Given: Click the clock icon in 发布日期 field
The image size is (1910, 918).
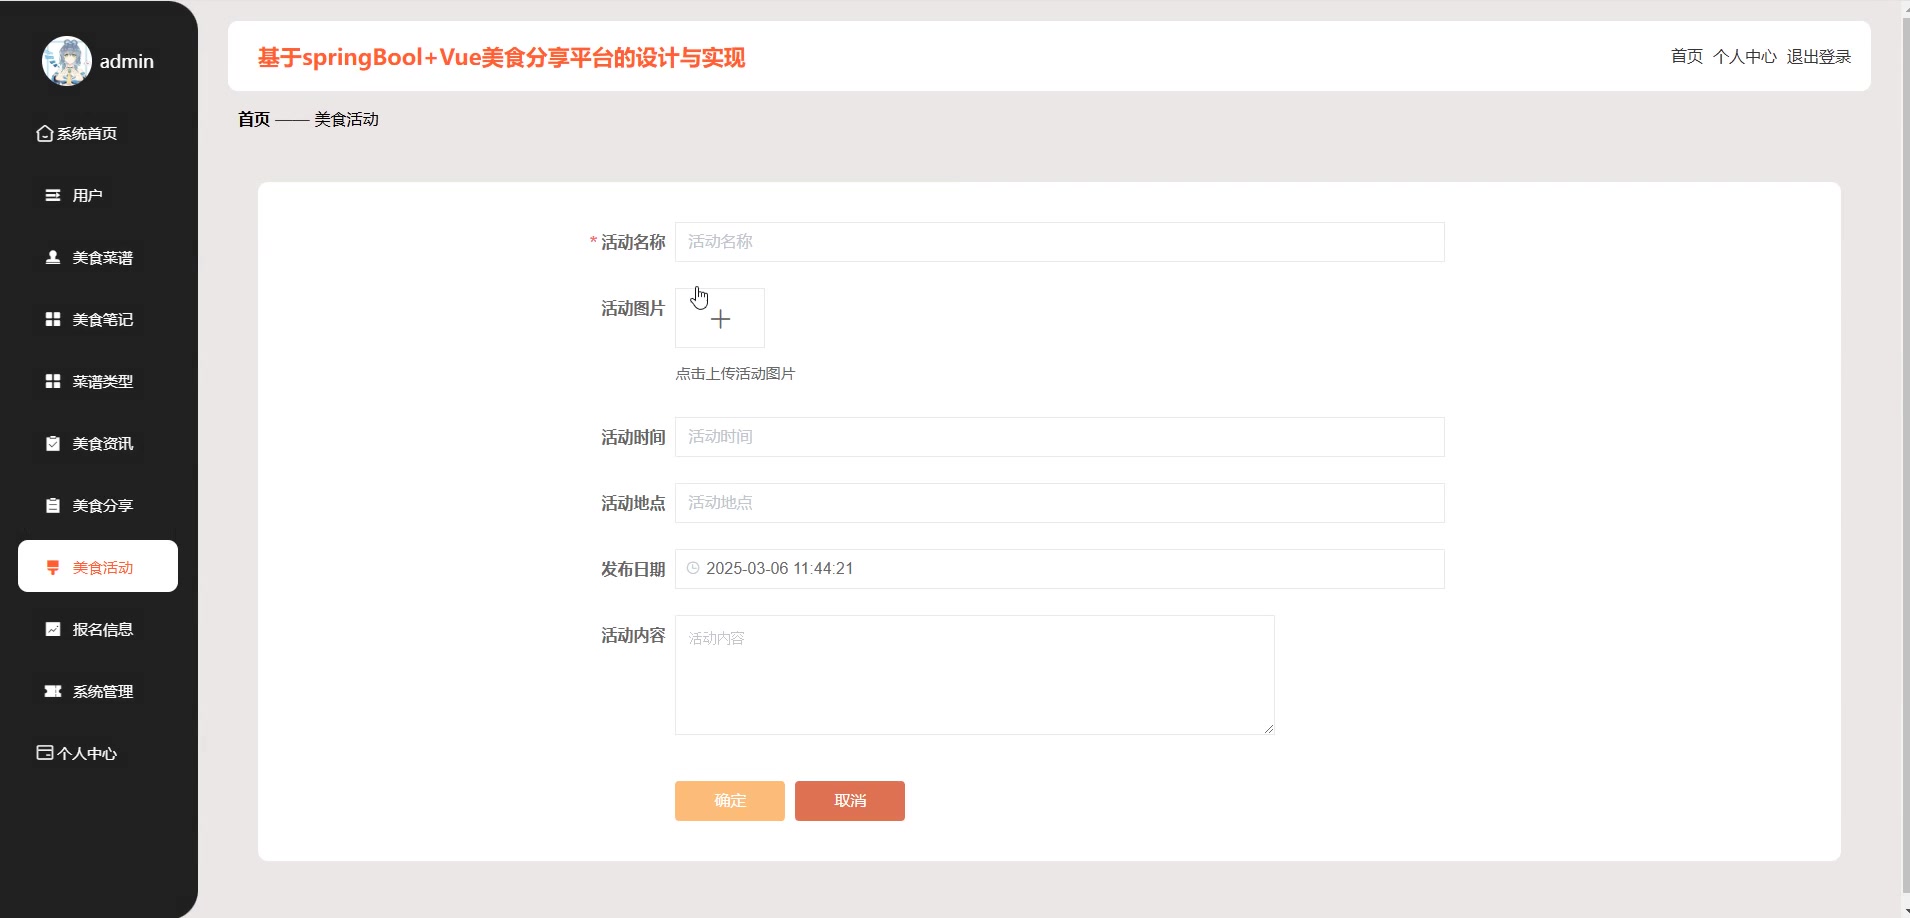Looking at the screenshot, I should [x=694, y=568].
